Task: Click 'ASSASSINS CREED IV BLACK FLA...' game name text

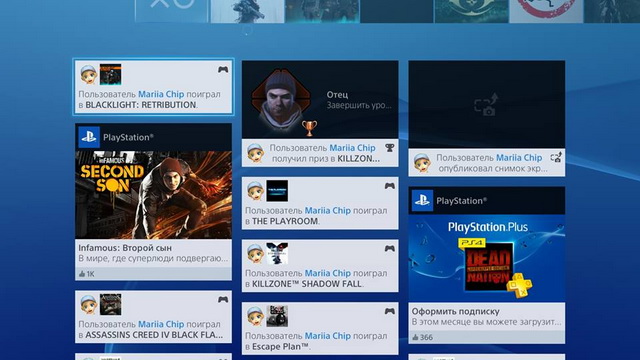Action: [x=154, y=335]
